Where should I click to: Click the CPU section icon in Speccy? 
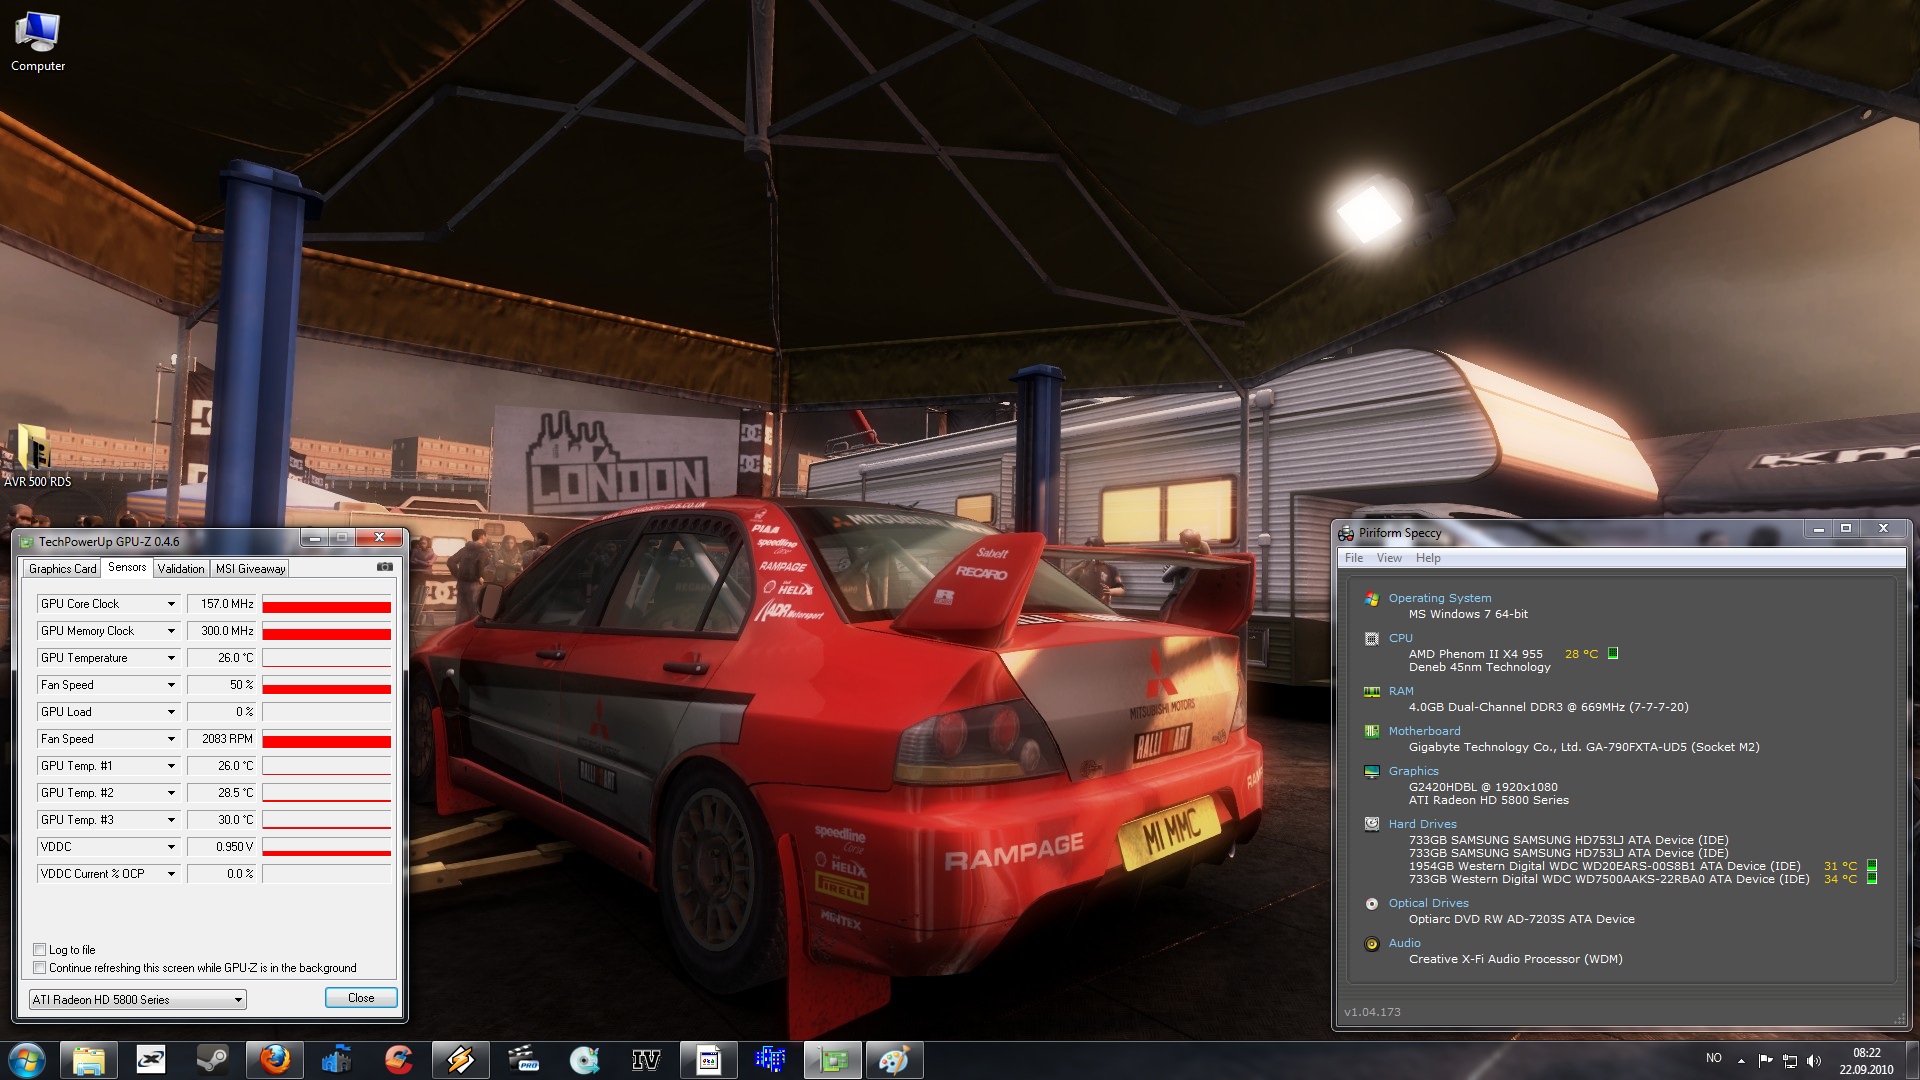click(x=1372, y=639)
